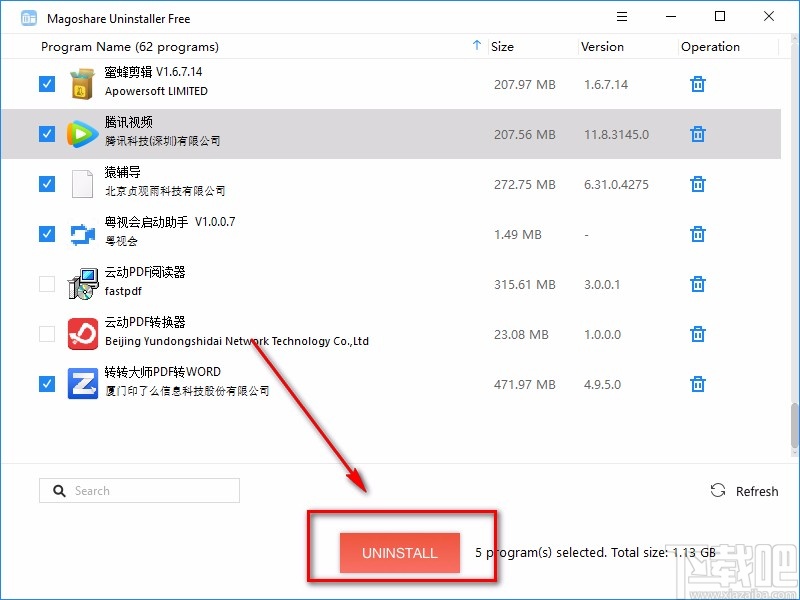
Task: Click trash icon for 云动PDF转换器
Action: pos(697,334)
